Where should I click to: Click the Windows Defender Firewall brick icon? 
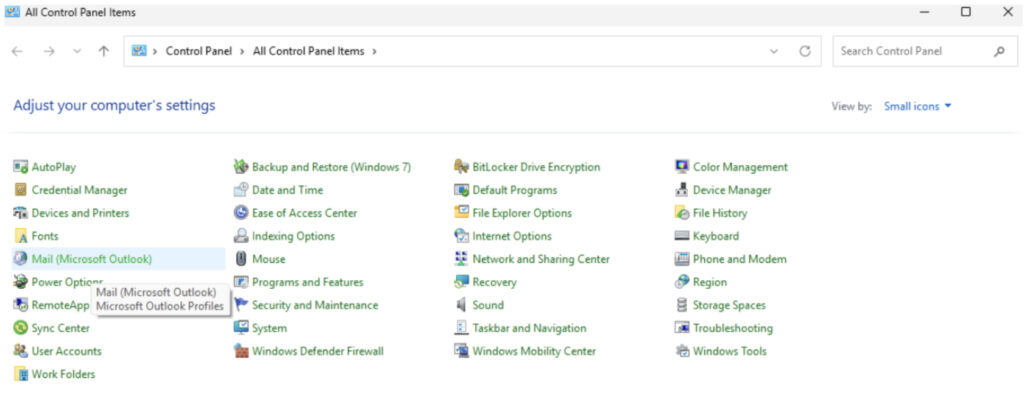click(242, 351)
